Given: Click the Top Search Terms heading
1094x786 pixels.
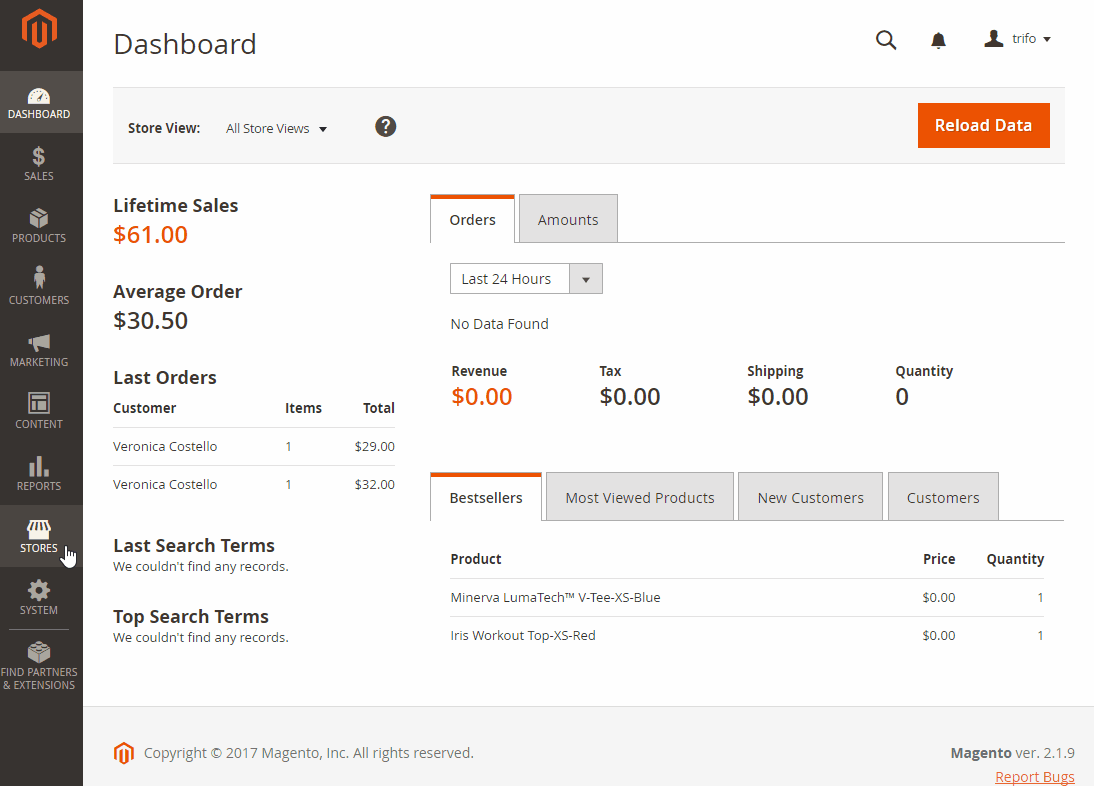Looking at the screenshot, I should (190, 617).
